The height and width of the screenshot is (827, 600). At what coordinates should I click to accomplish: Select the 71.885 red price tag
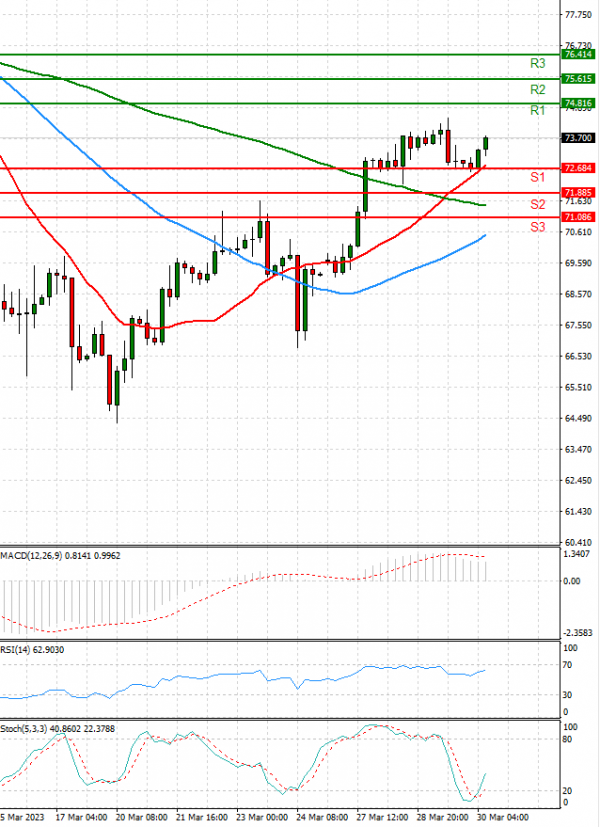[578, 193]
